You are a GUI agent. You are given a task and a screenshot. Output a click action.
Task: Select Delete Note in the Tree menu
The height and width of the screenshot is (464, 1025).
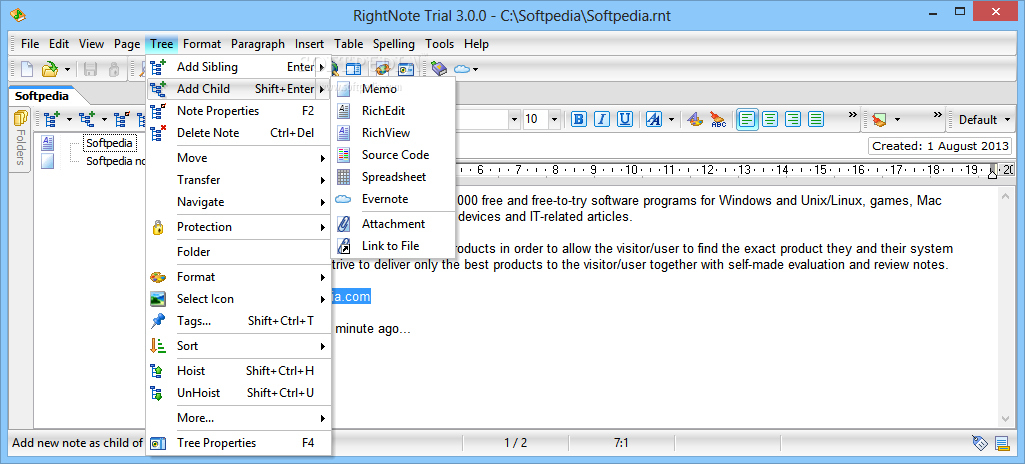[x=239, y=133]
